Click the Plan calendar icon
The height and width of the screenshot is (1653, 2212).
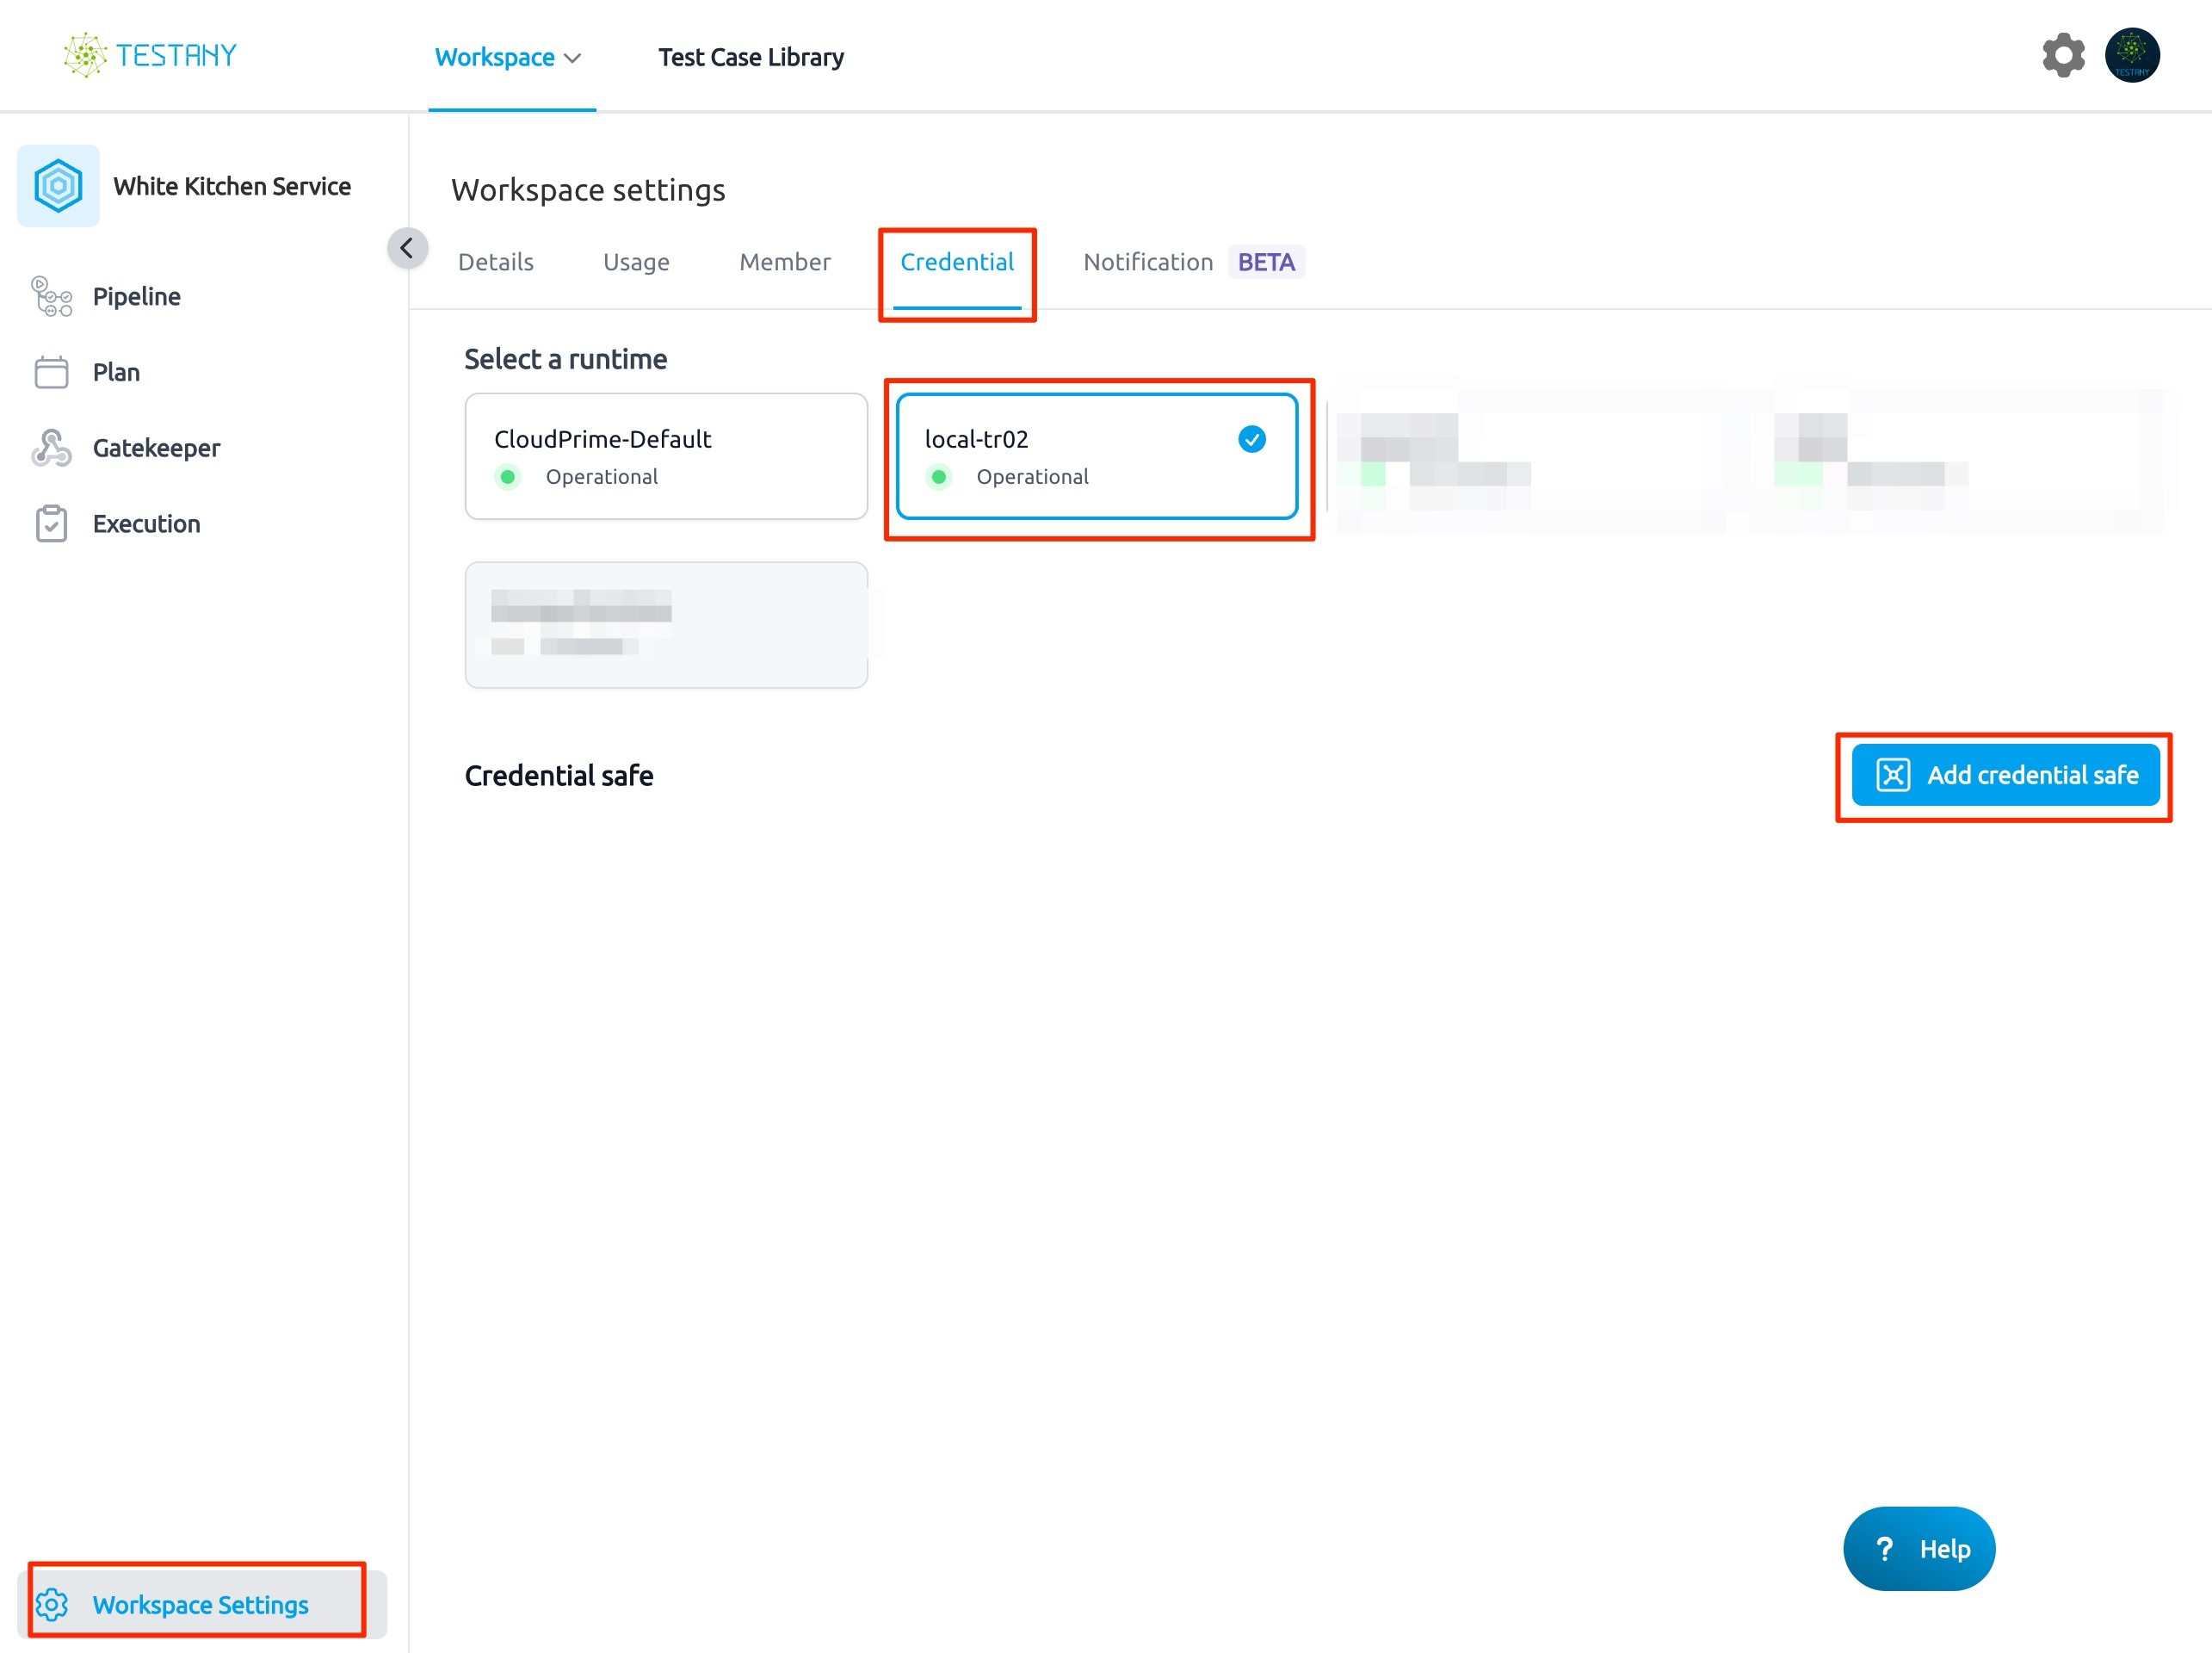point(51,372)
